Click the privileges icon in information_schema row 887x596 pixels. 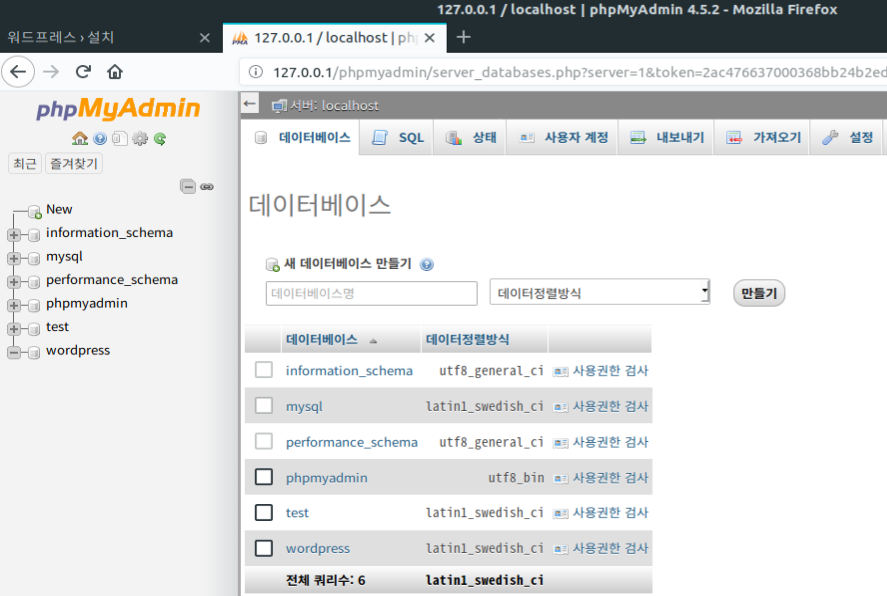(x=561, y=372)
